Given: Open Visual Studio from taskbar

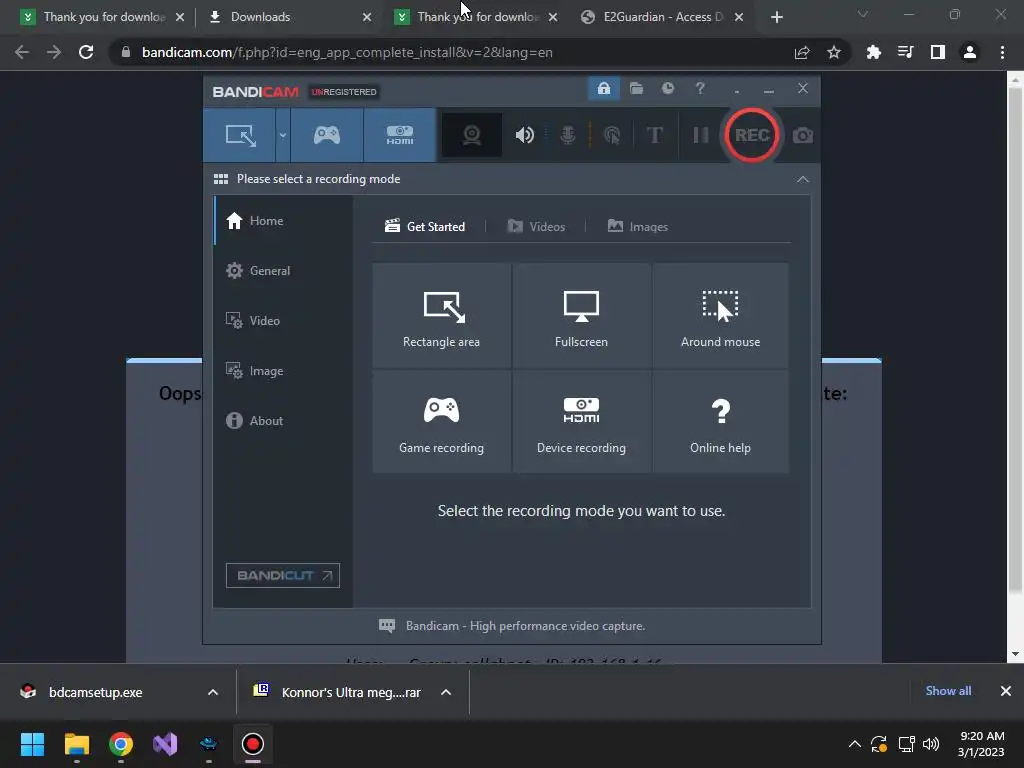Looking at the screenshot, I should 165,744.
